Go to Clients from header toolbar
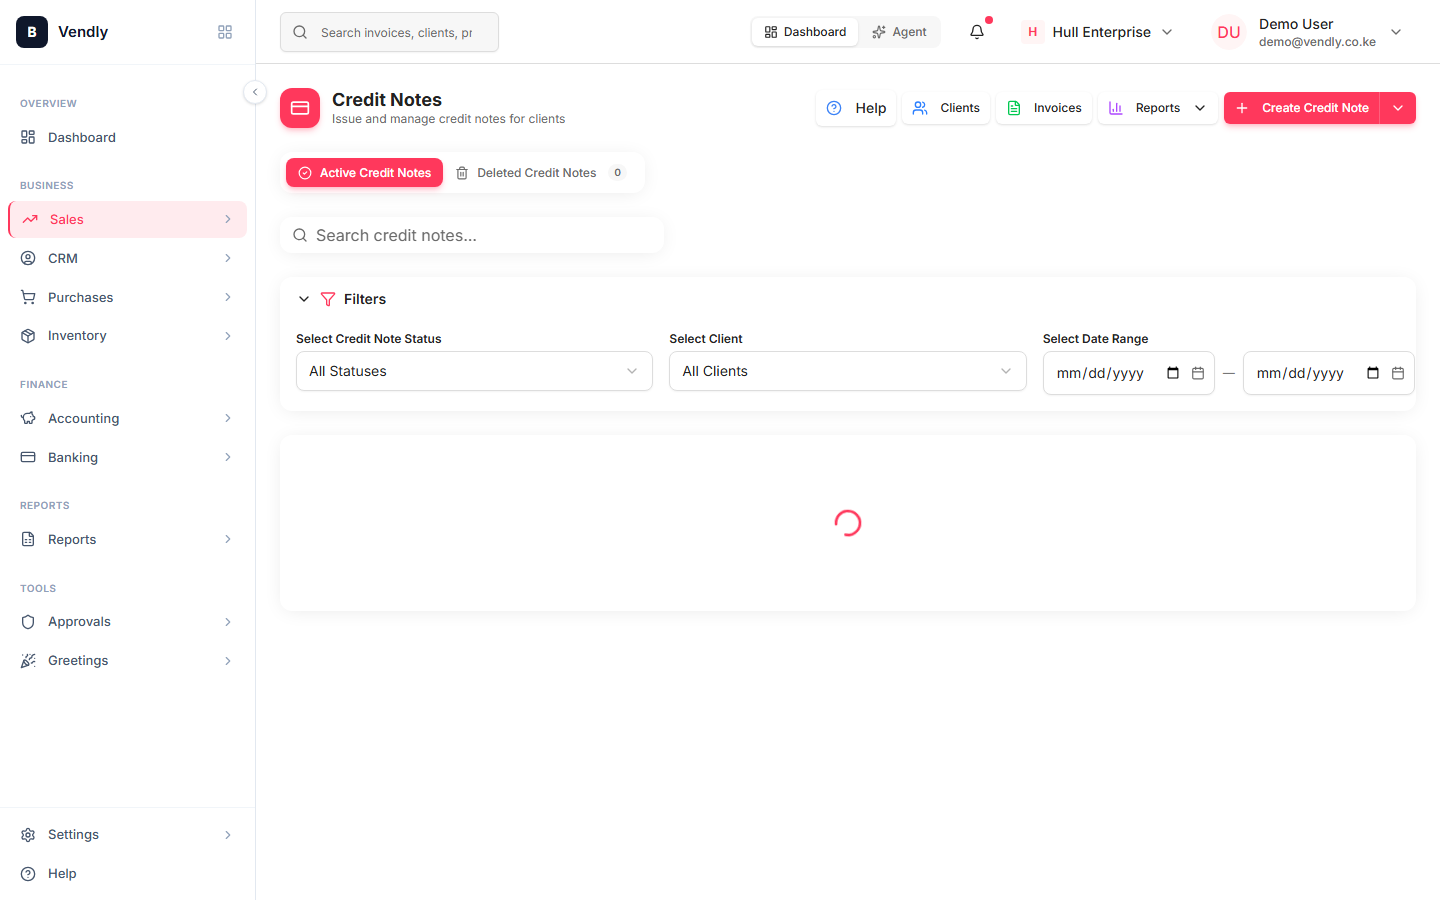This screenshot has width=1440, height=900. (x=946, y=108)
